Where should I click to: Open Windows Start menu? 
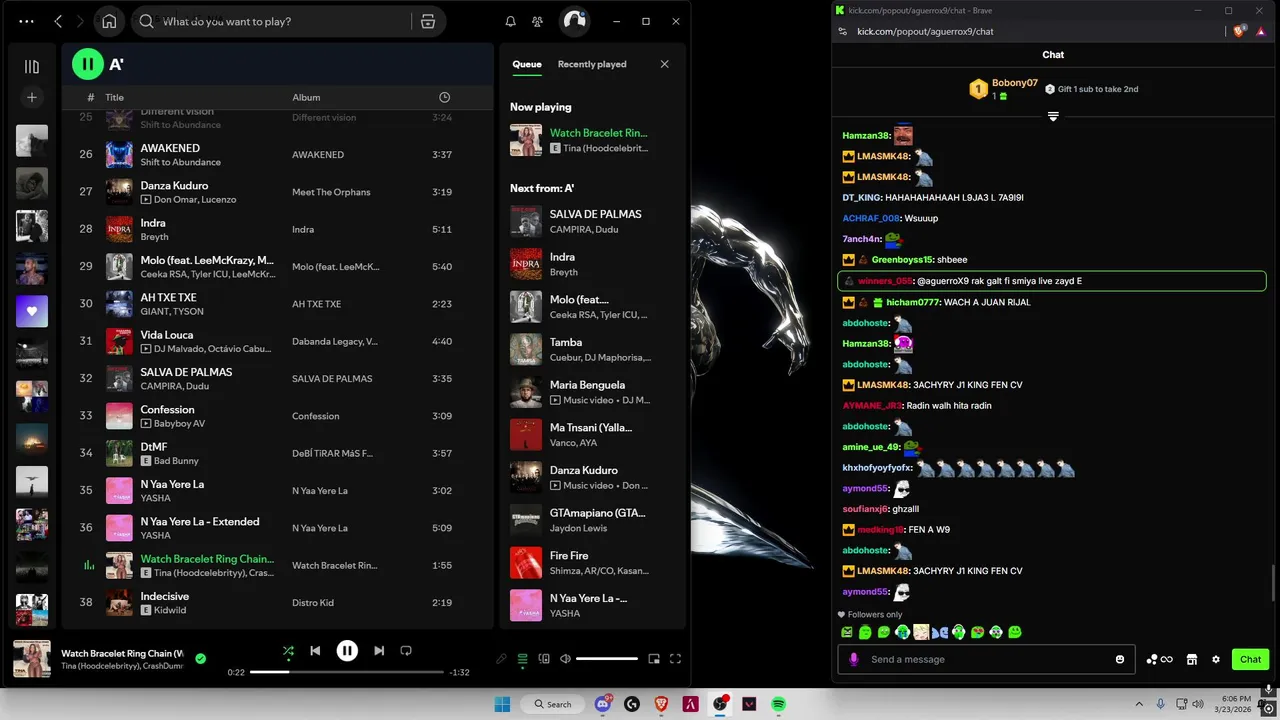pos(502,704)
